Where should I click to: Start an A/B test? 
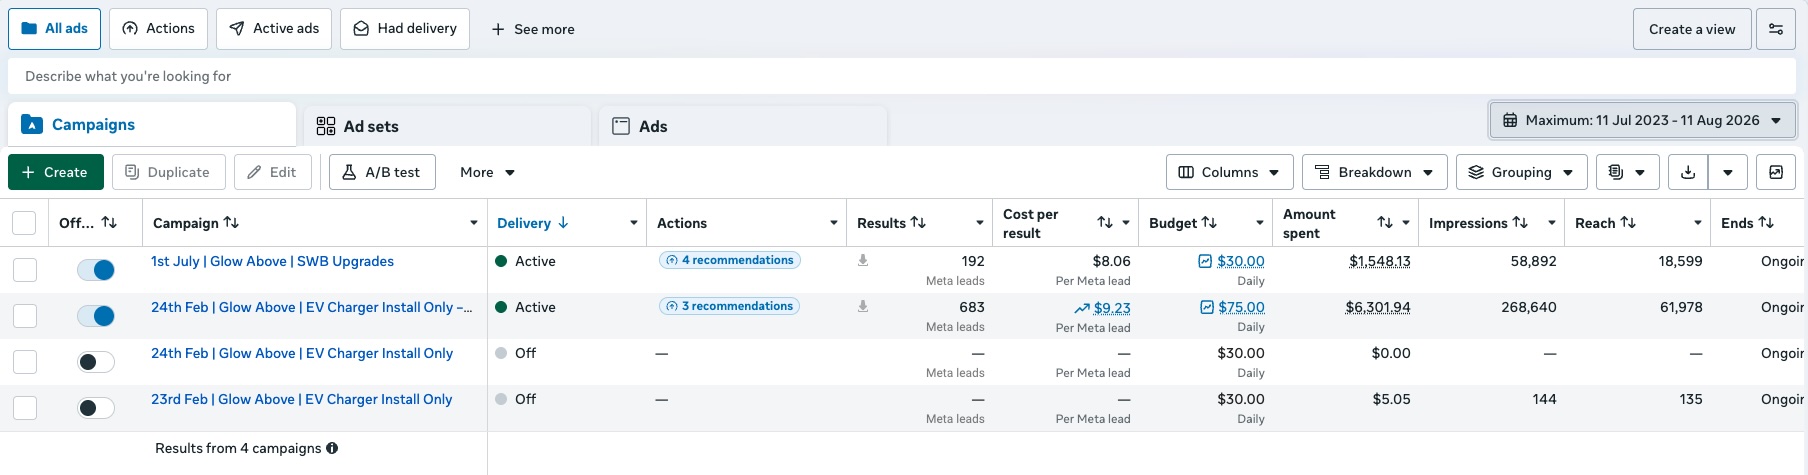382,172
